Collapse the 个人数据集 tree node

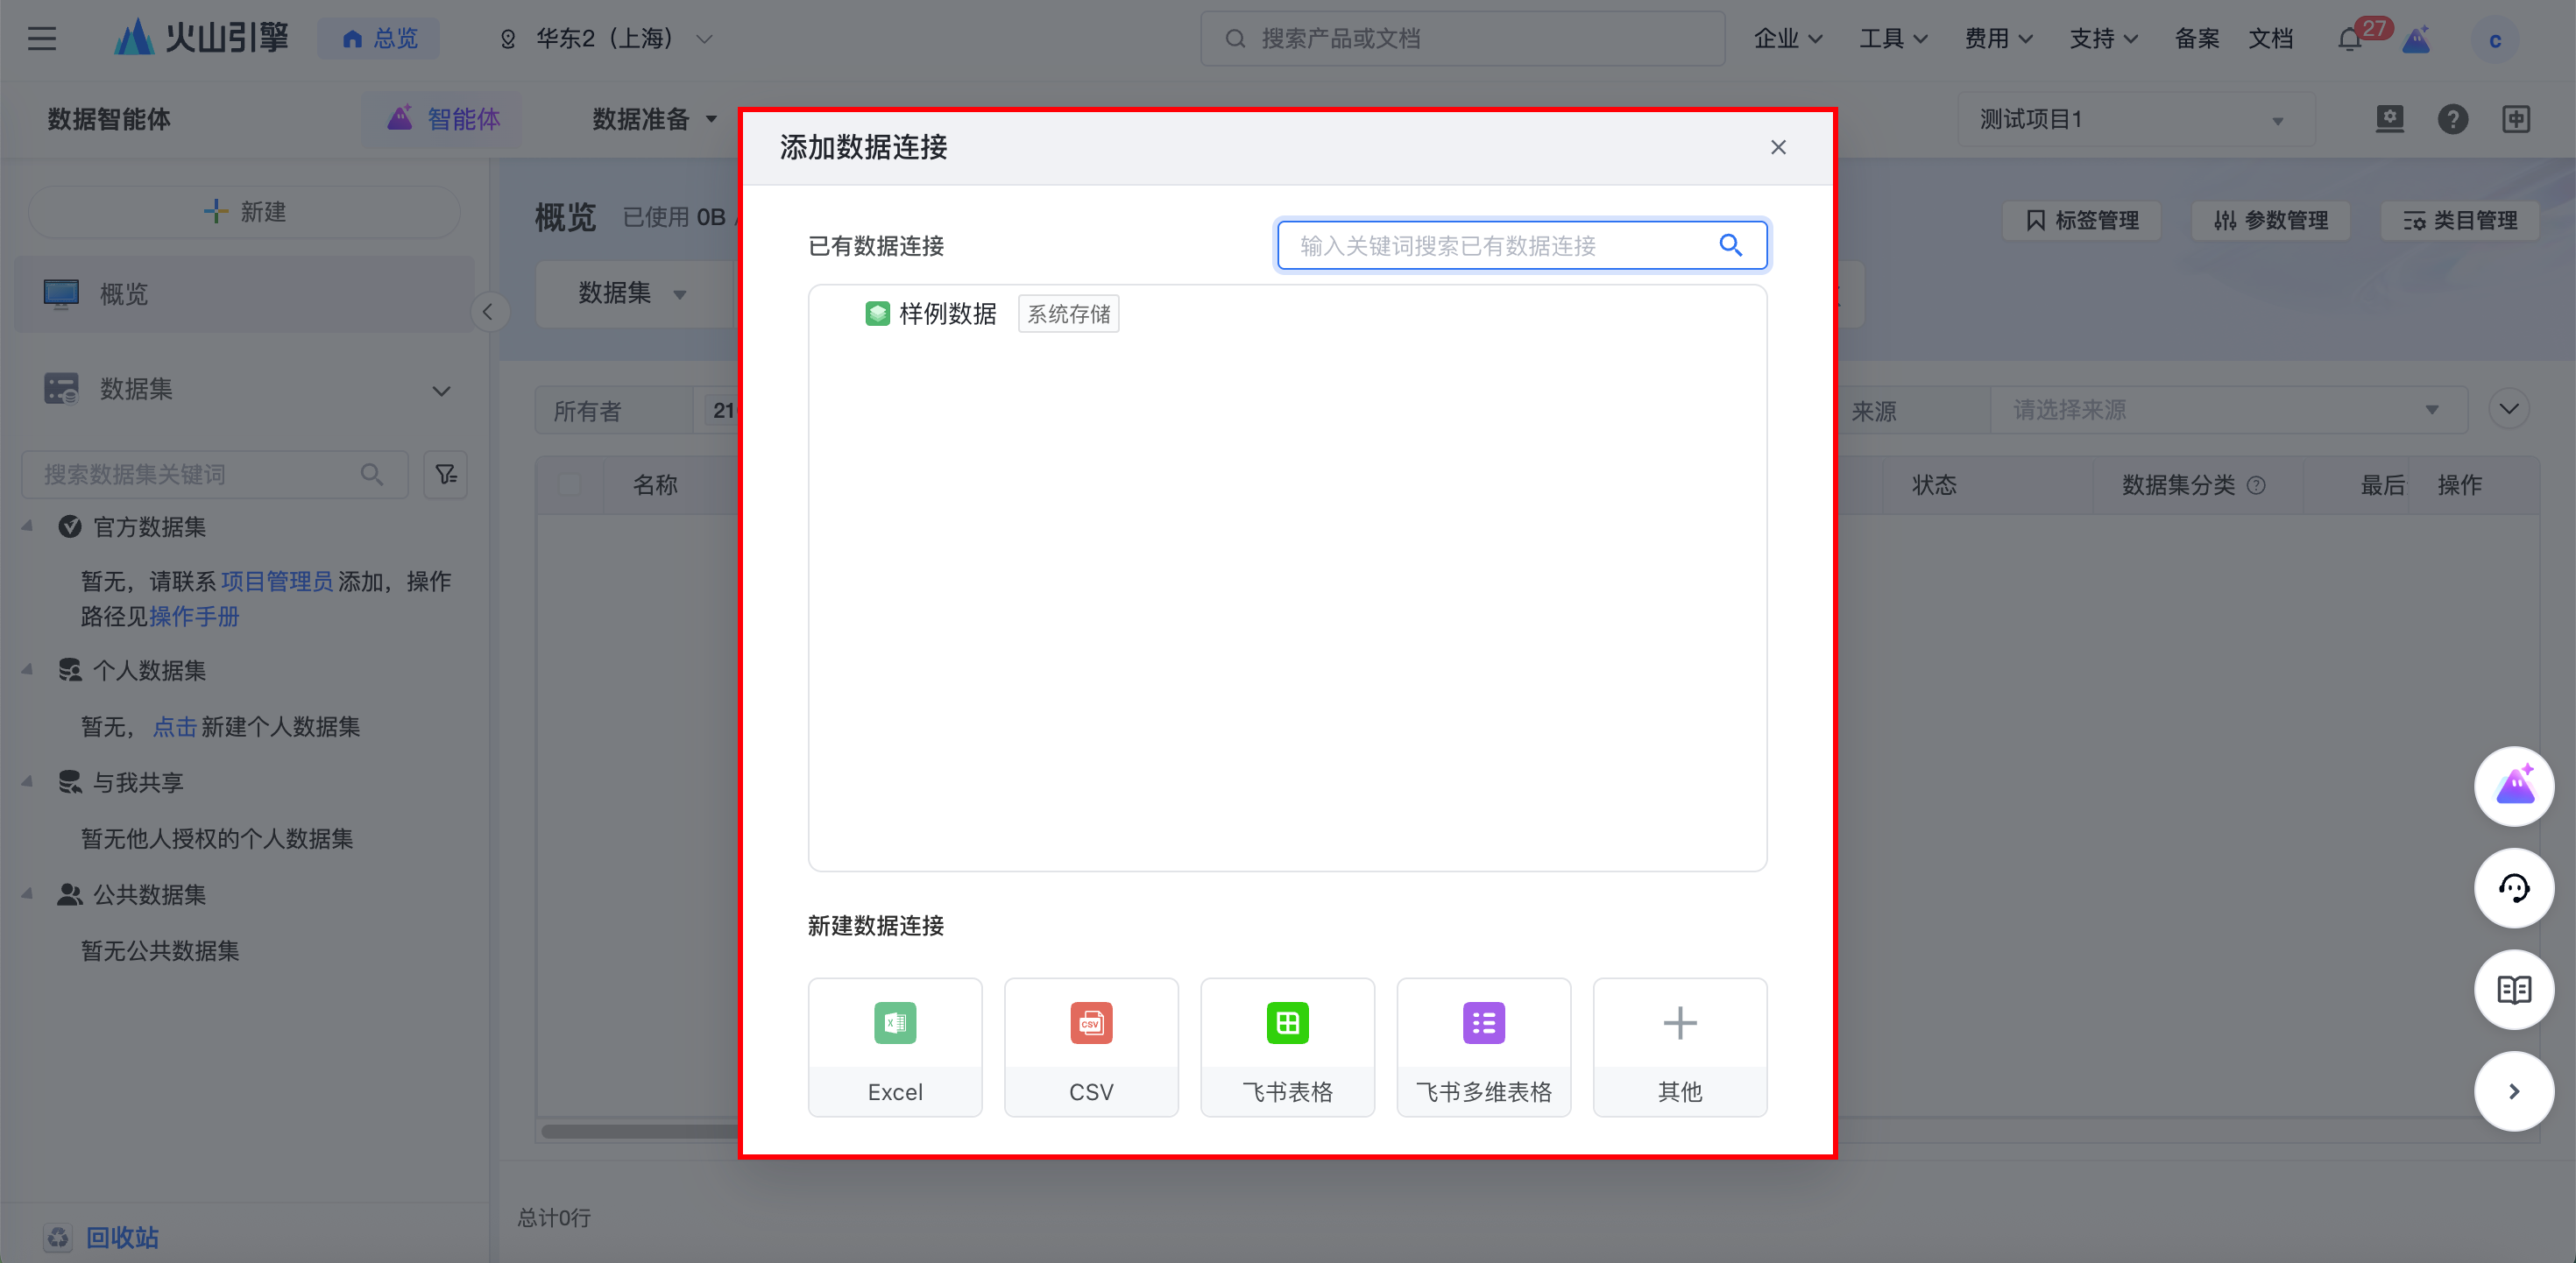click(x=27, y=670)
